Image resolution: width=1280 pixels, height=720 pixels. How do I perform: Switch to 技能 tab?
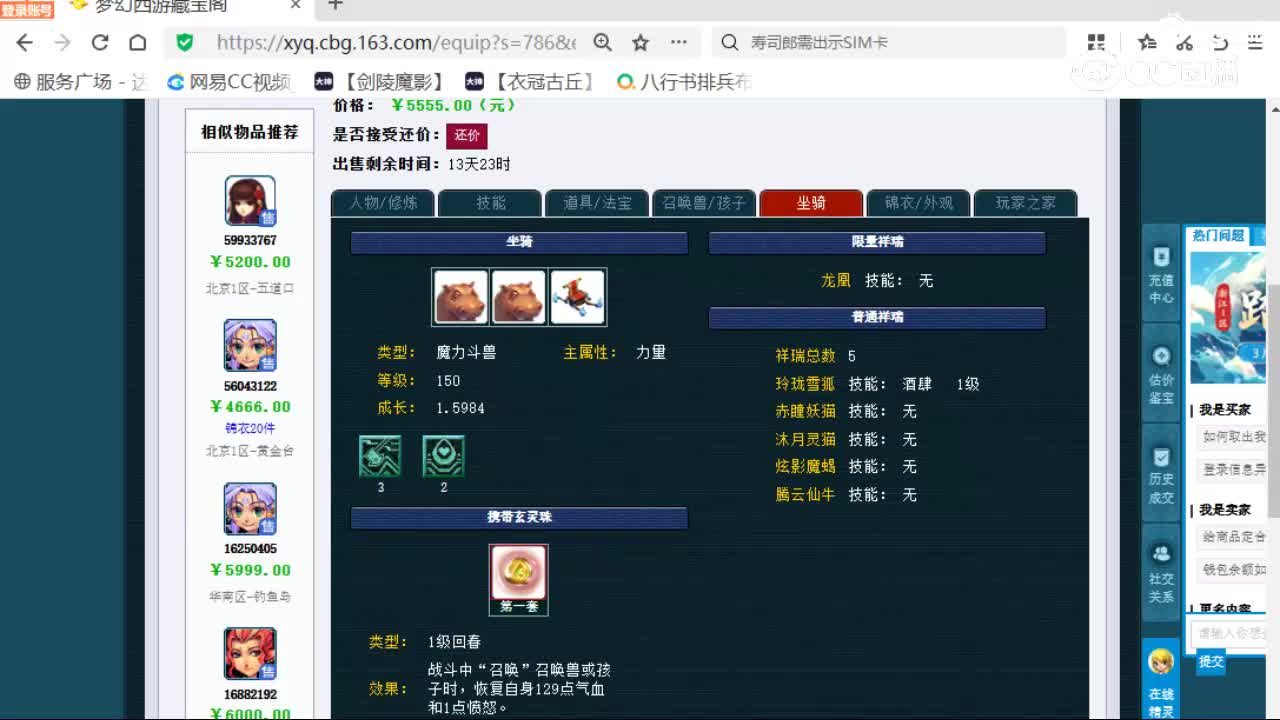tap(490, 203)
